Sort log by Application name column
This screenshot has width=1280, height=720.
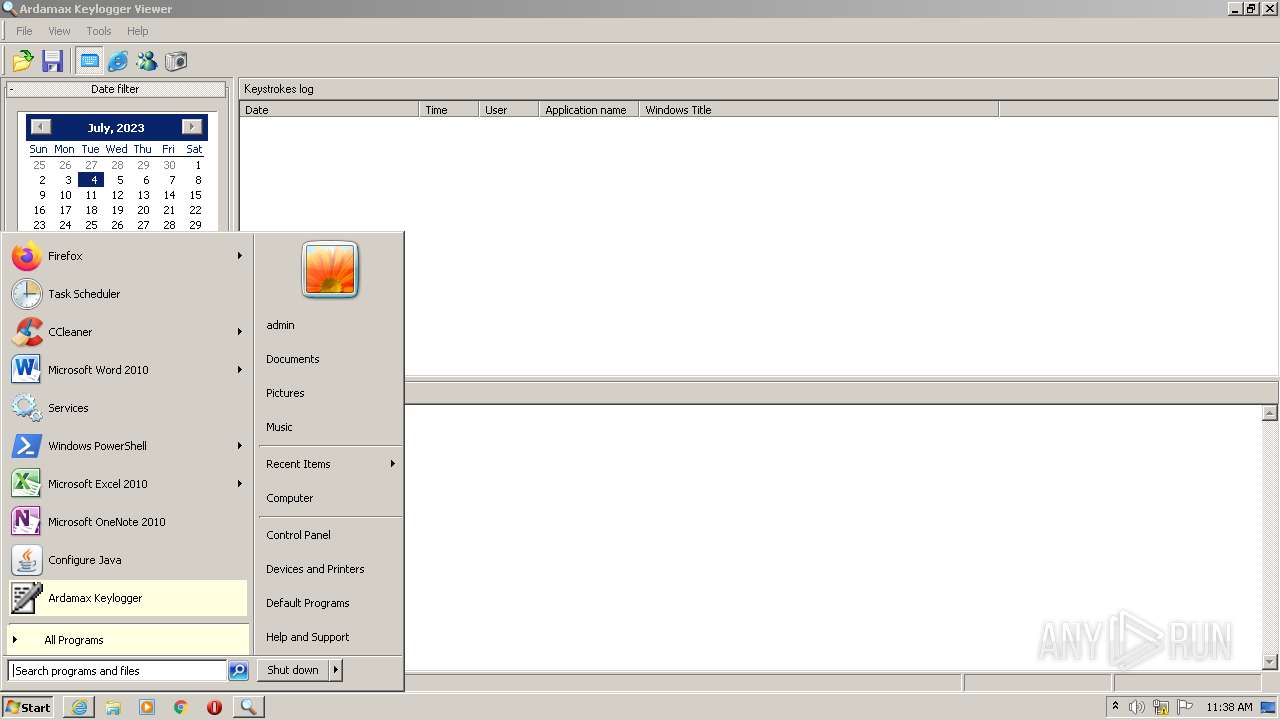click(x=588, y=110)
